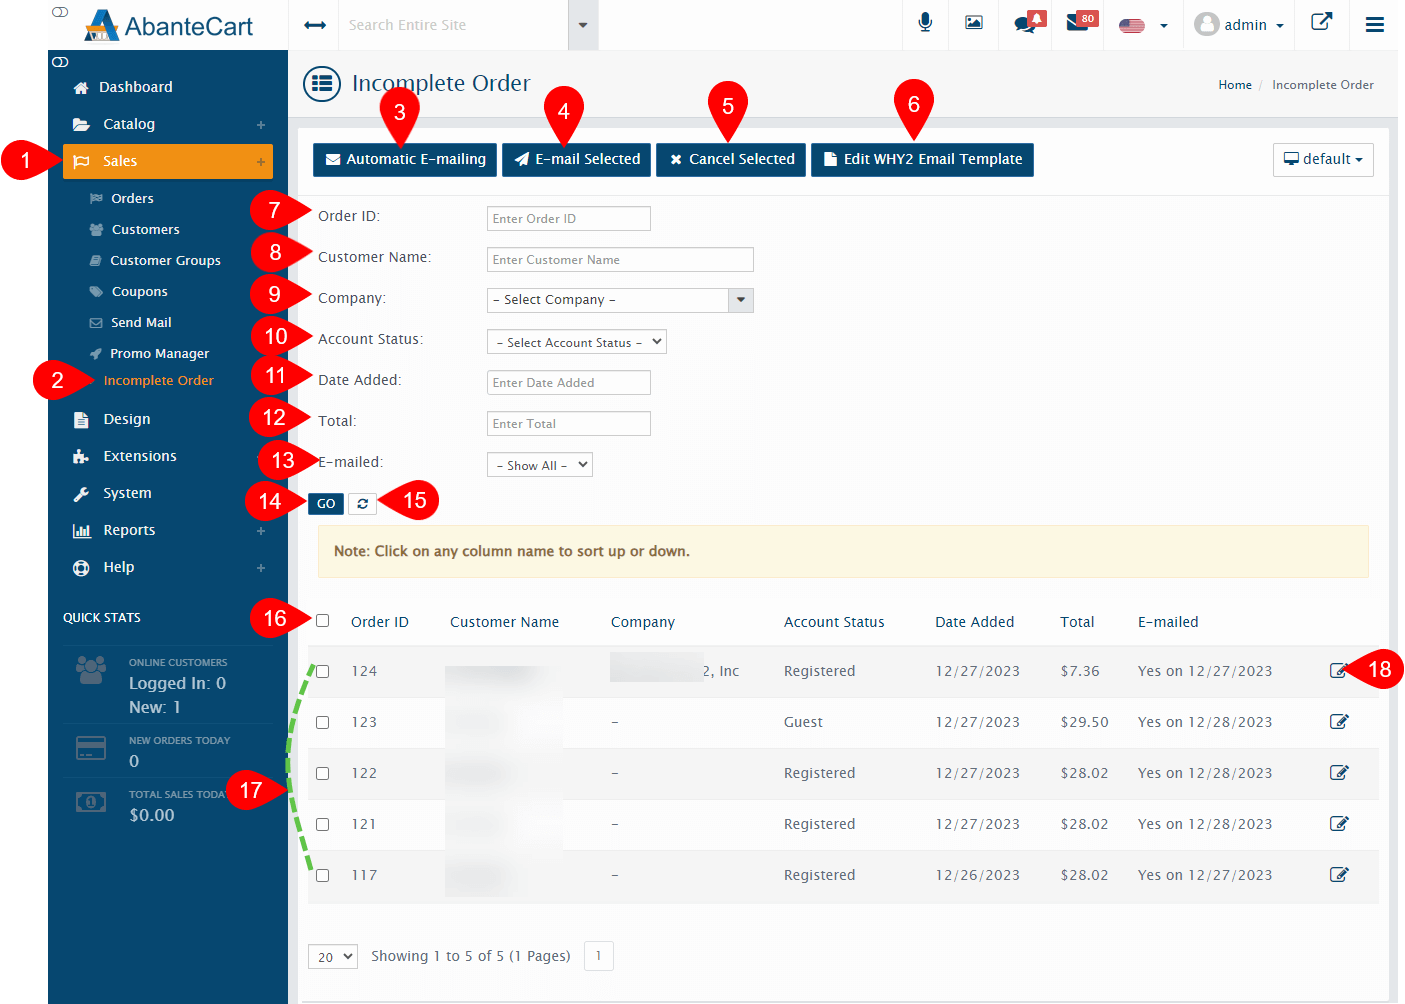Screen dimensions: 1405x1004
Task: Click the reset filter refresh icon
Action: 362,504
